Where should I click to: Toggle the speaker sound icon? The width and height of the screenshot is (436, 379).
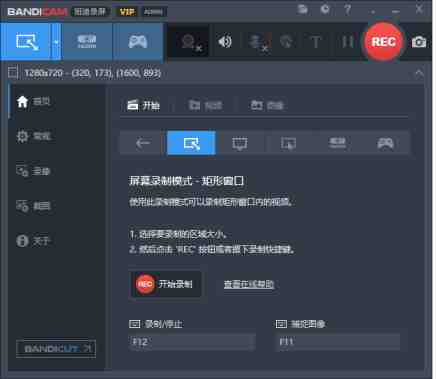coord(225,42)
